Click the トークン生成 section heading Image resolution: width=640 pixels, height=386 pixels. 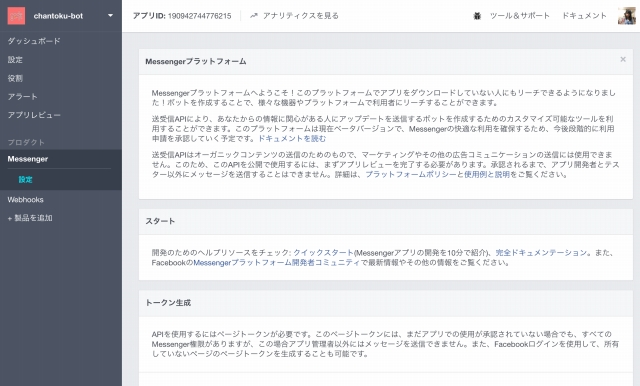[168, 303]
